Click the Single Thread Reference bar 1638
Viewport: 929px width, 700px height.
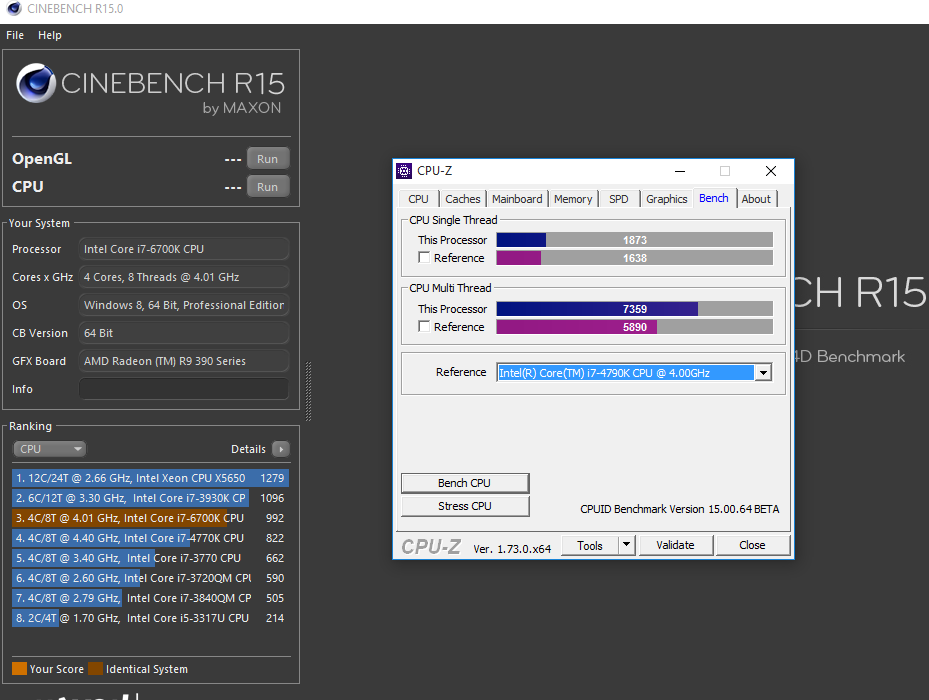pyautogui.click(x=635, y=258)
